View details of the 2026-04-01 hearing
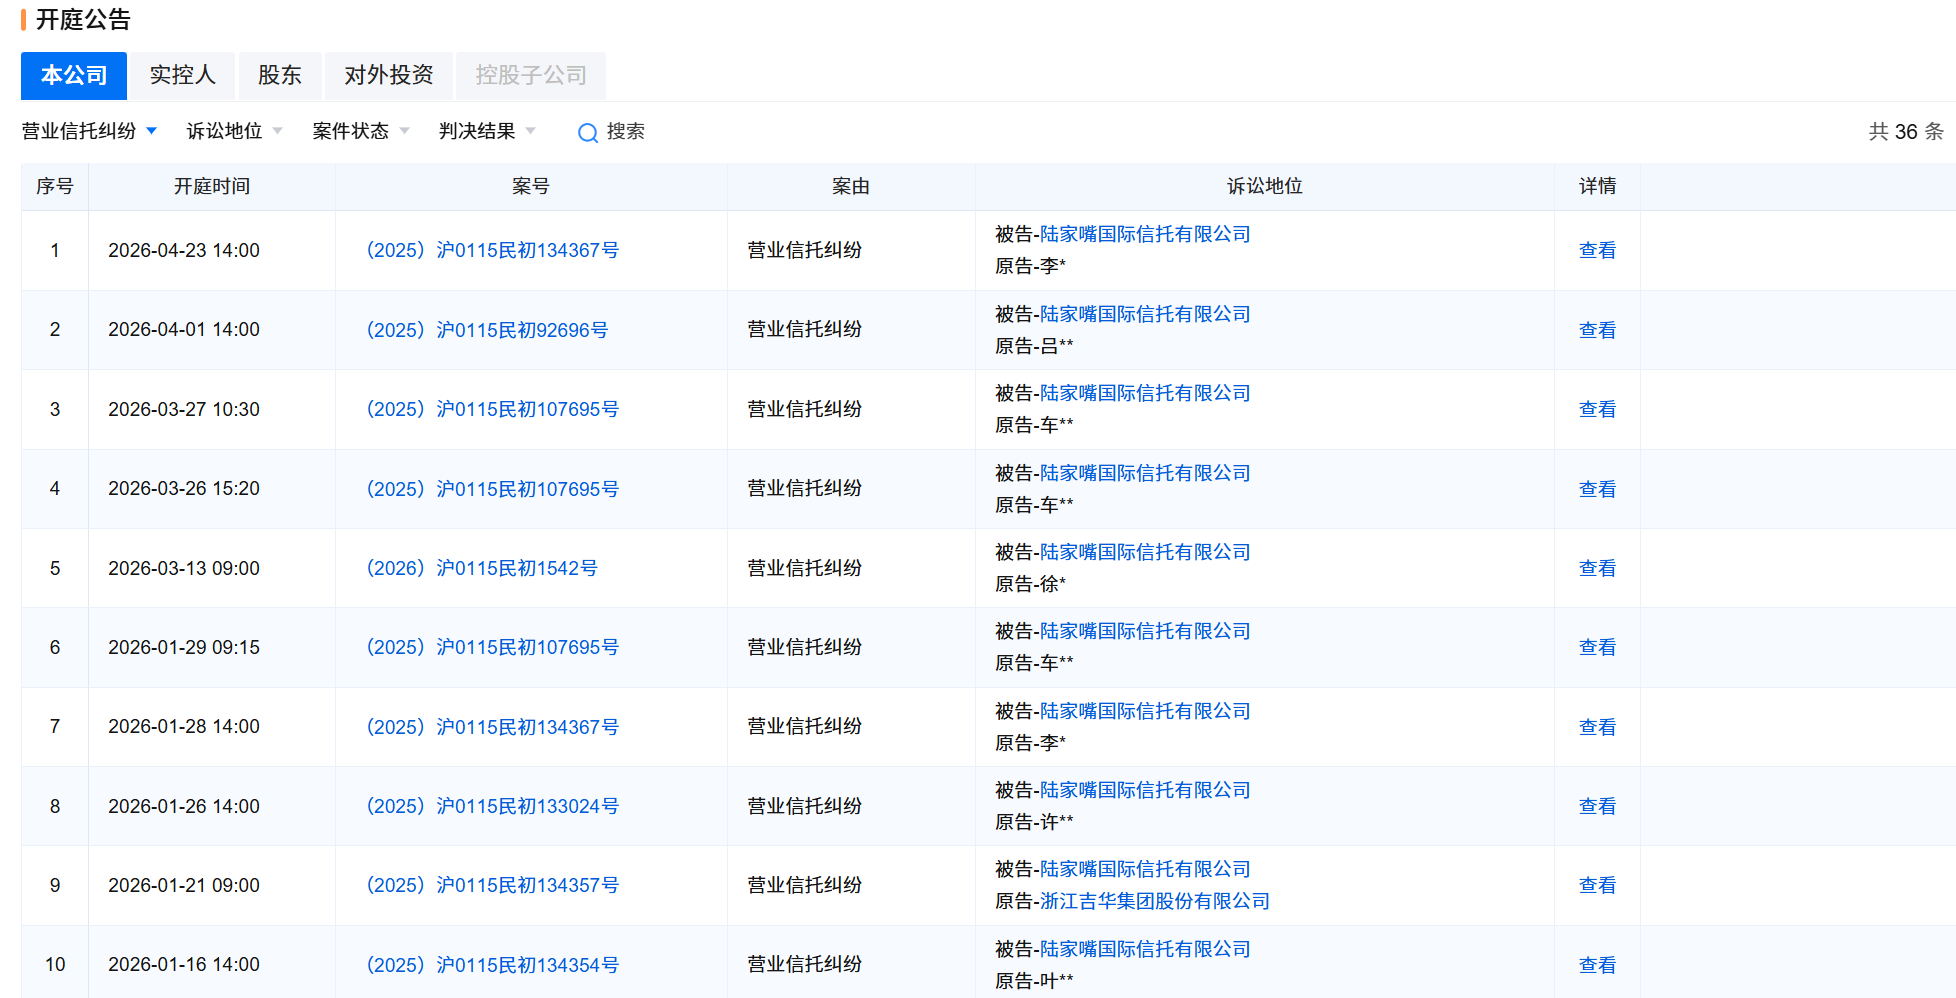Viewport: 1956px width, 998px height. click(1597, 330)
